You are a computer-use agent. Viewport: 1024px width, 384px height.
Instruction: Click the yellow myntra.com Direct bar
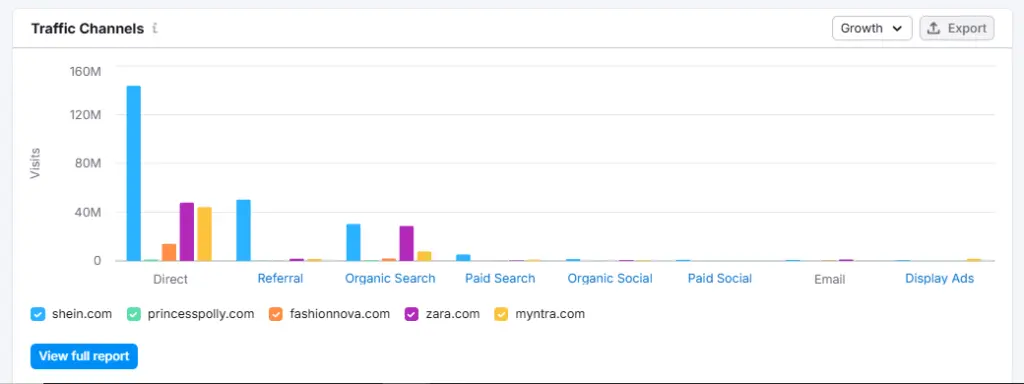(x=204, y=234)
